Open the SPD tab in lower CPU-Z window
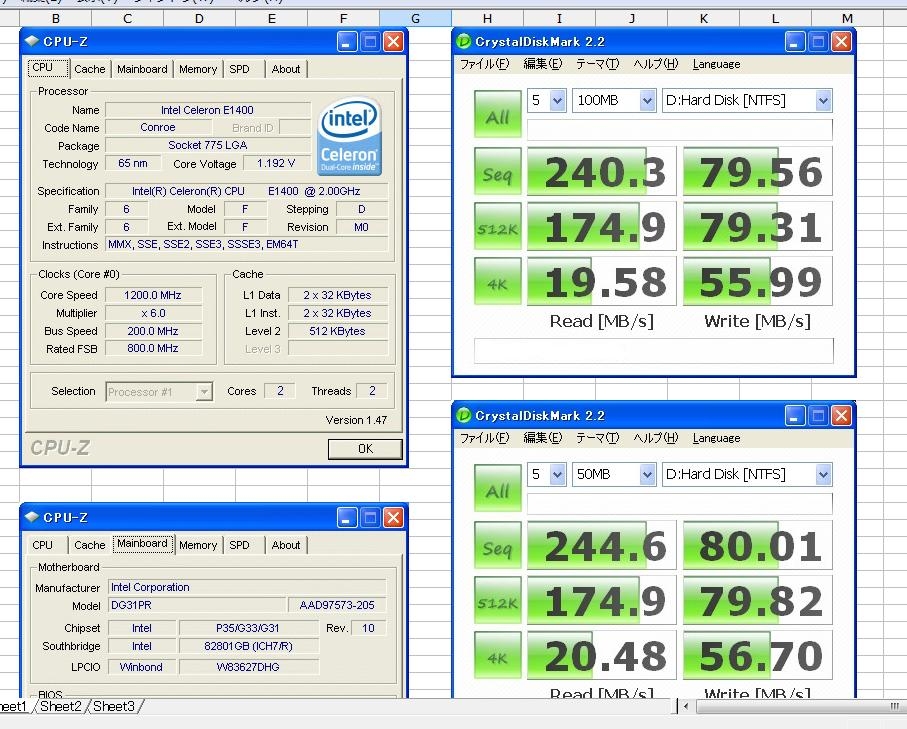907x729 pixels. [239, 545]
